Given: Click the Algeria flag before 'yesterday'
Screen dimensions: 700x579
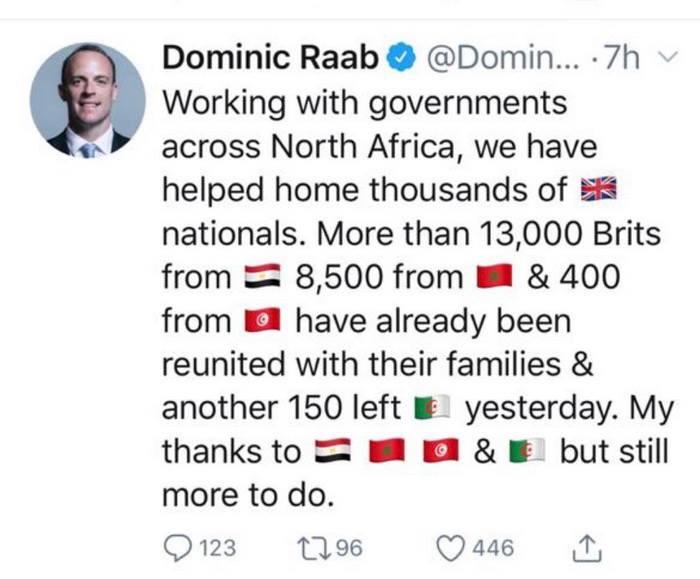Looking at the screenshot, I should [435, 409].
